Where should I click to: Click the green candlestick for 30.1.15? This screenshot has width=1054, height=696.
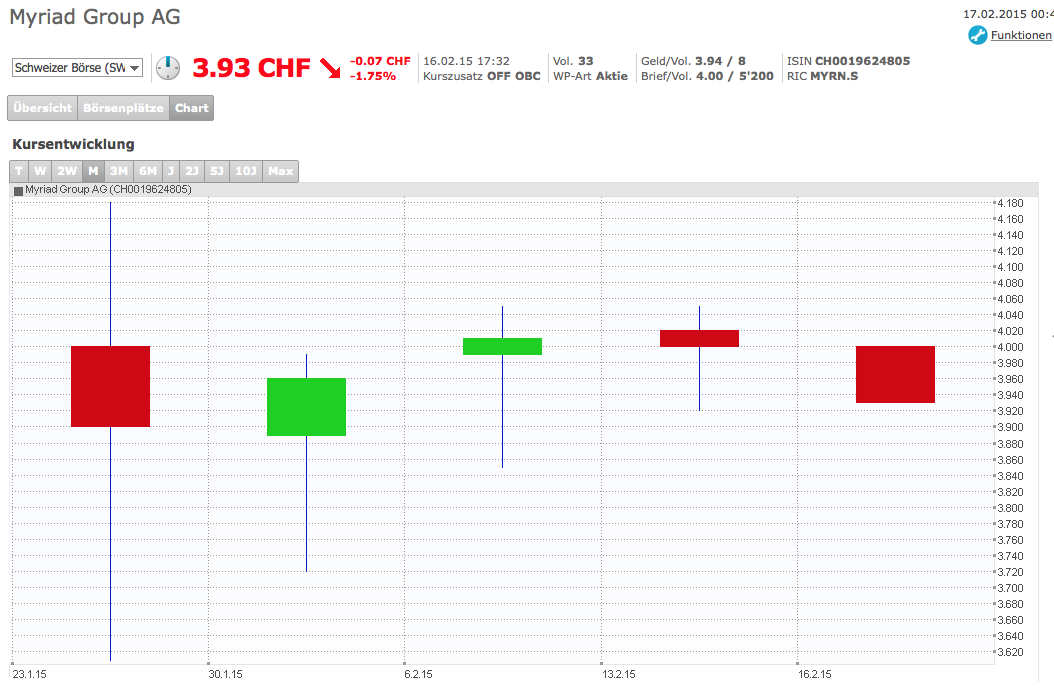307,407
